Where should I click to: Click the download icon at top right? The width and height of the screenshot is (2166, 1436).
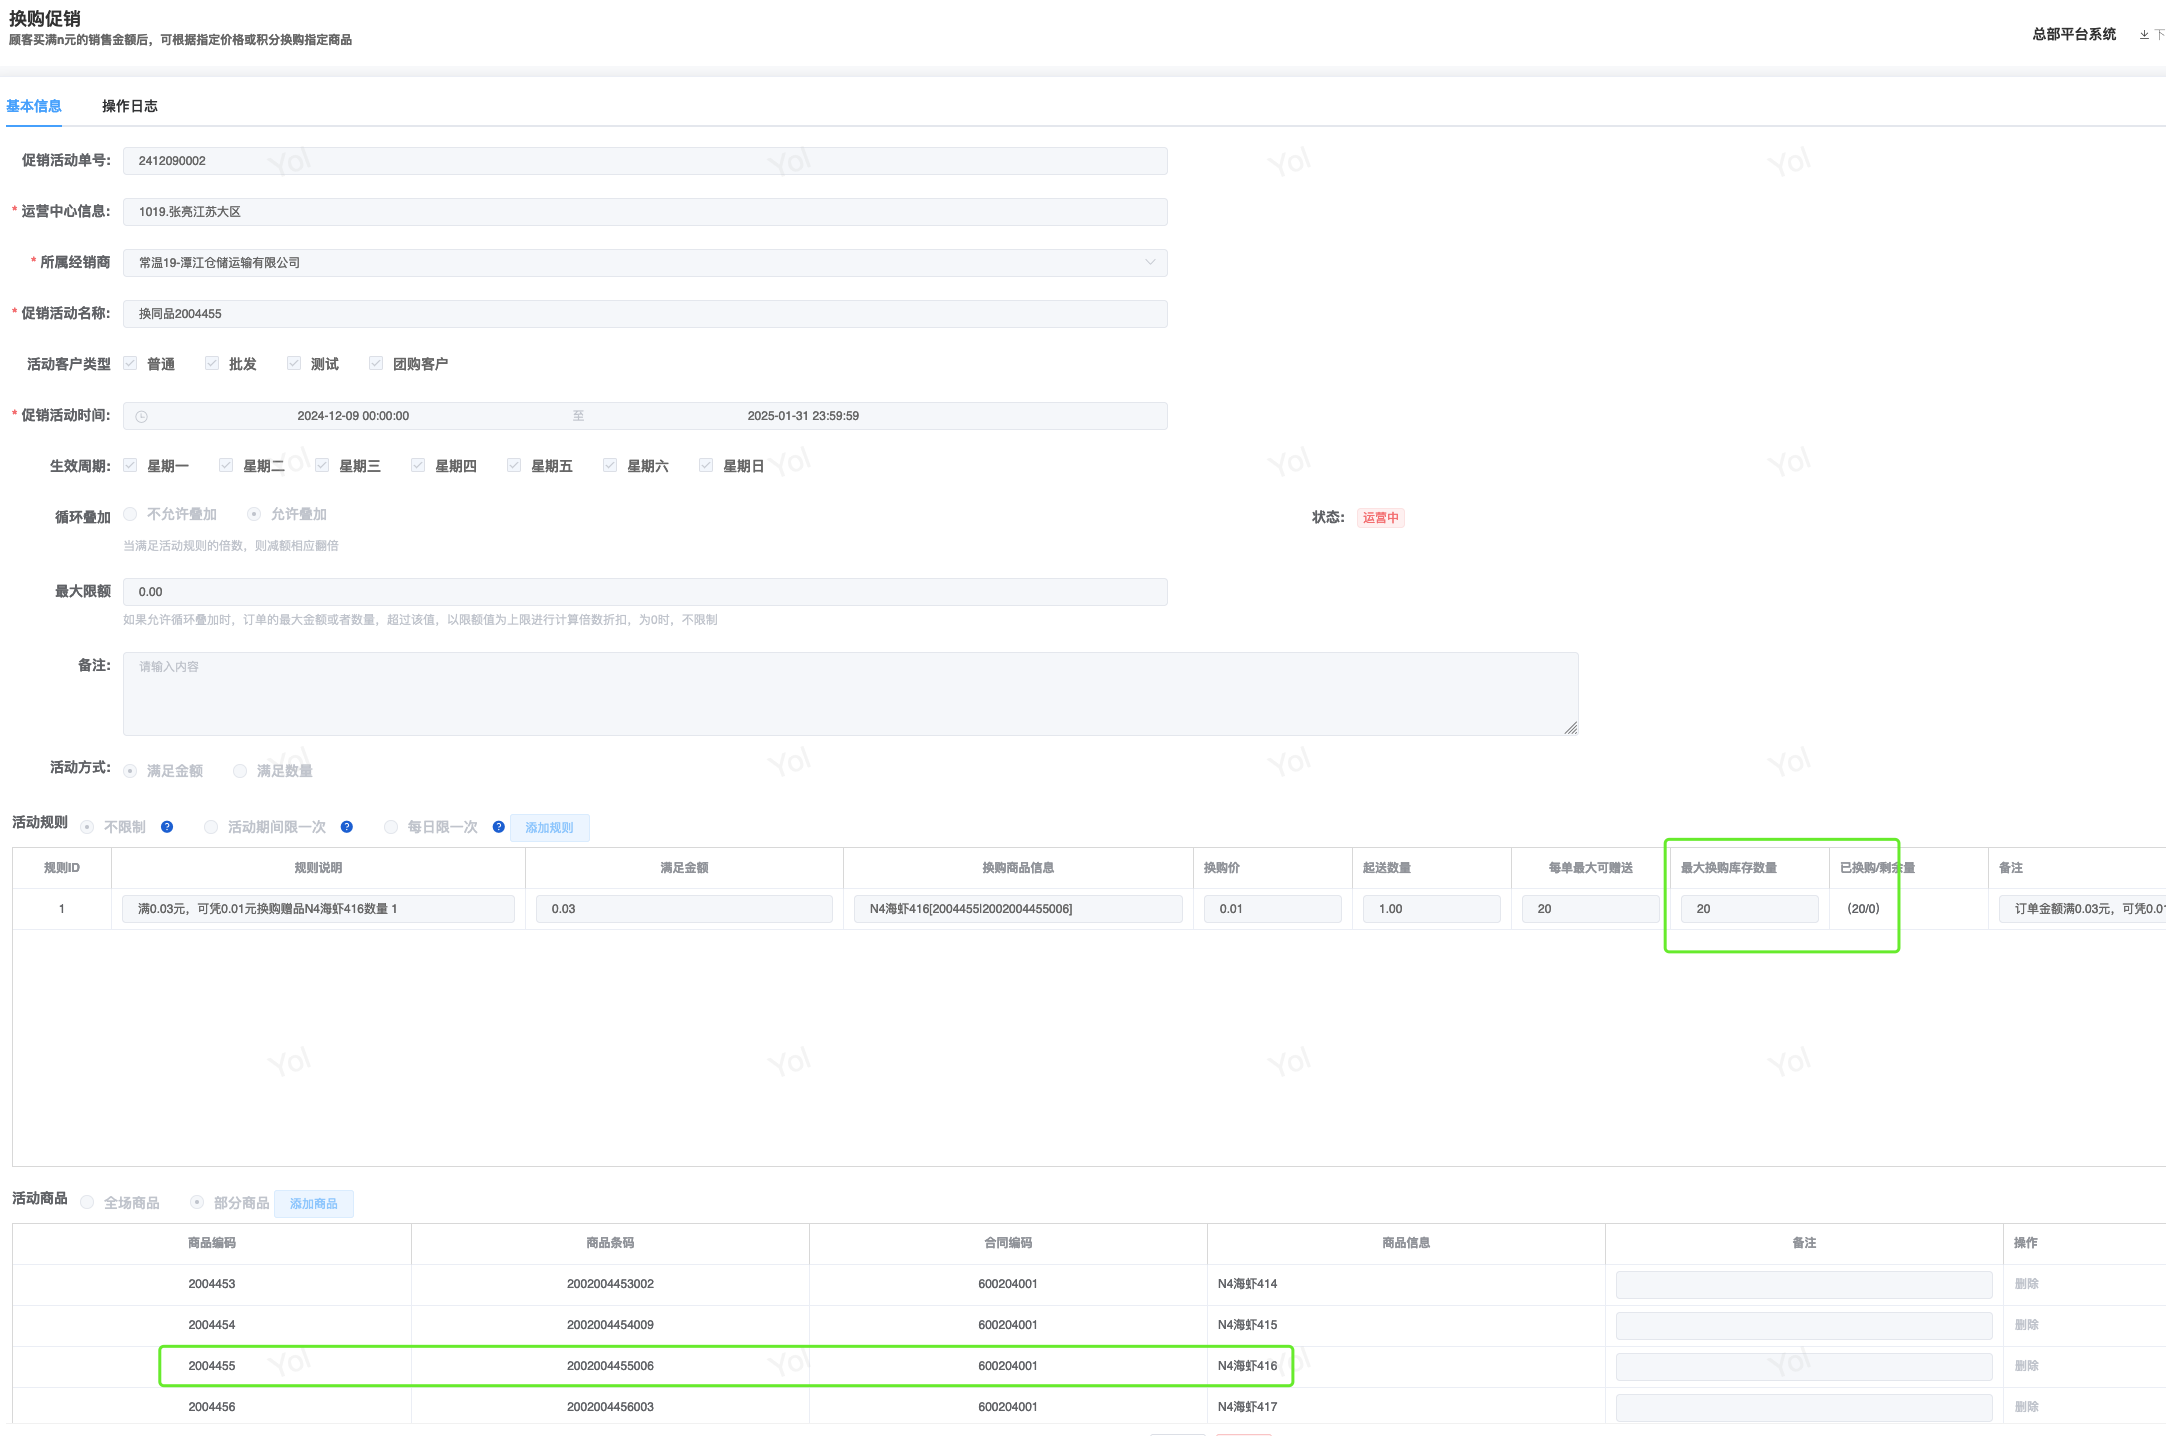point(2144,34)
